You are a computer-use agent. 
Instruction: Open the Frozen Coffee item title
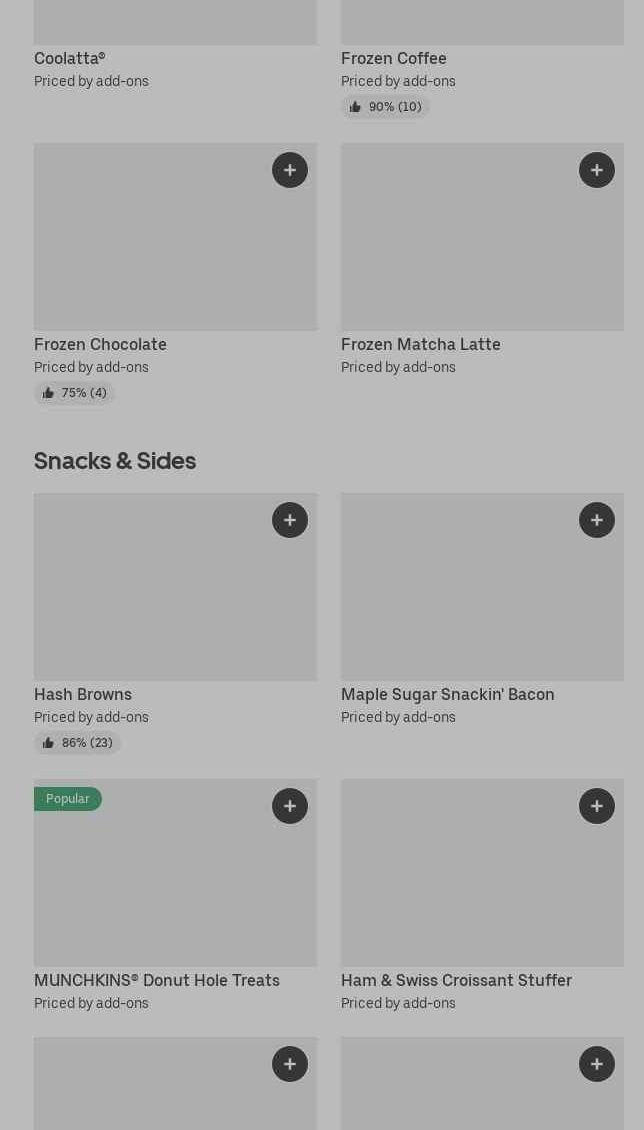[x=394, y=58]
